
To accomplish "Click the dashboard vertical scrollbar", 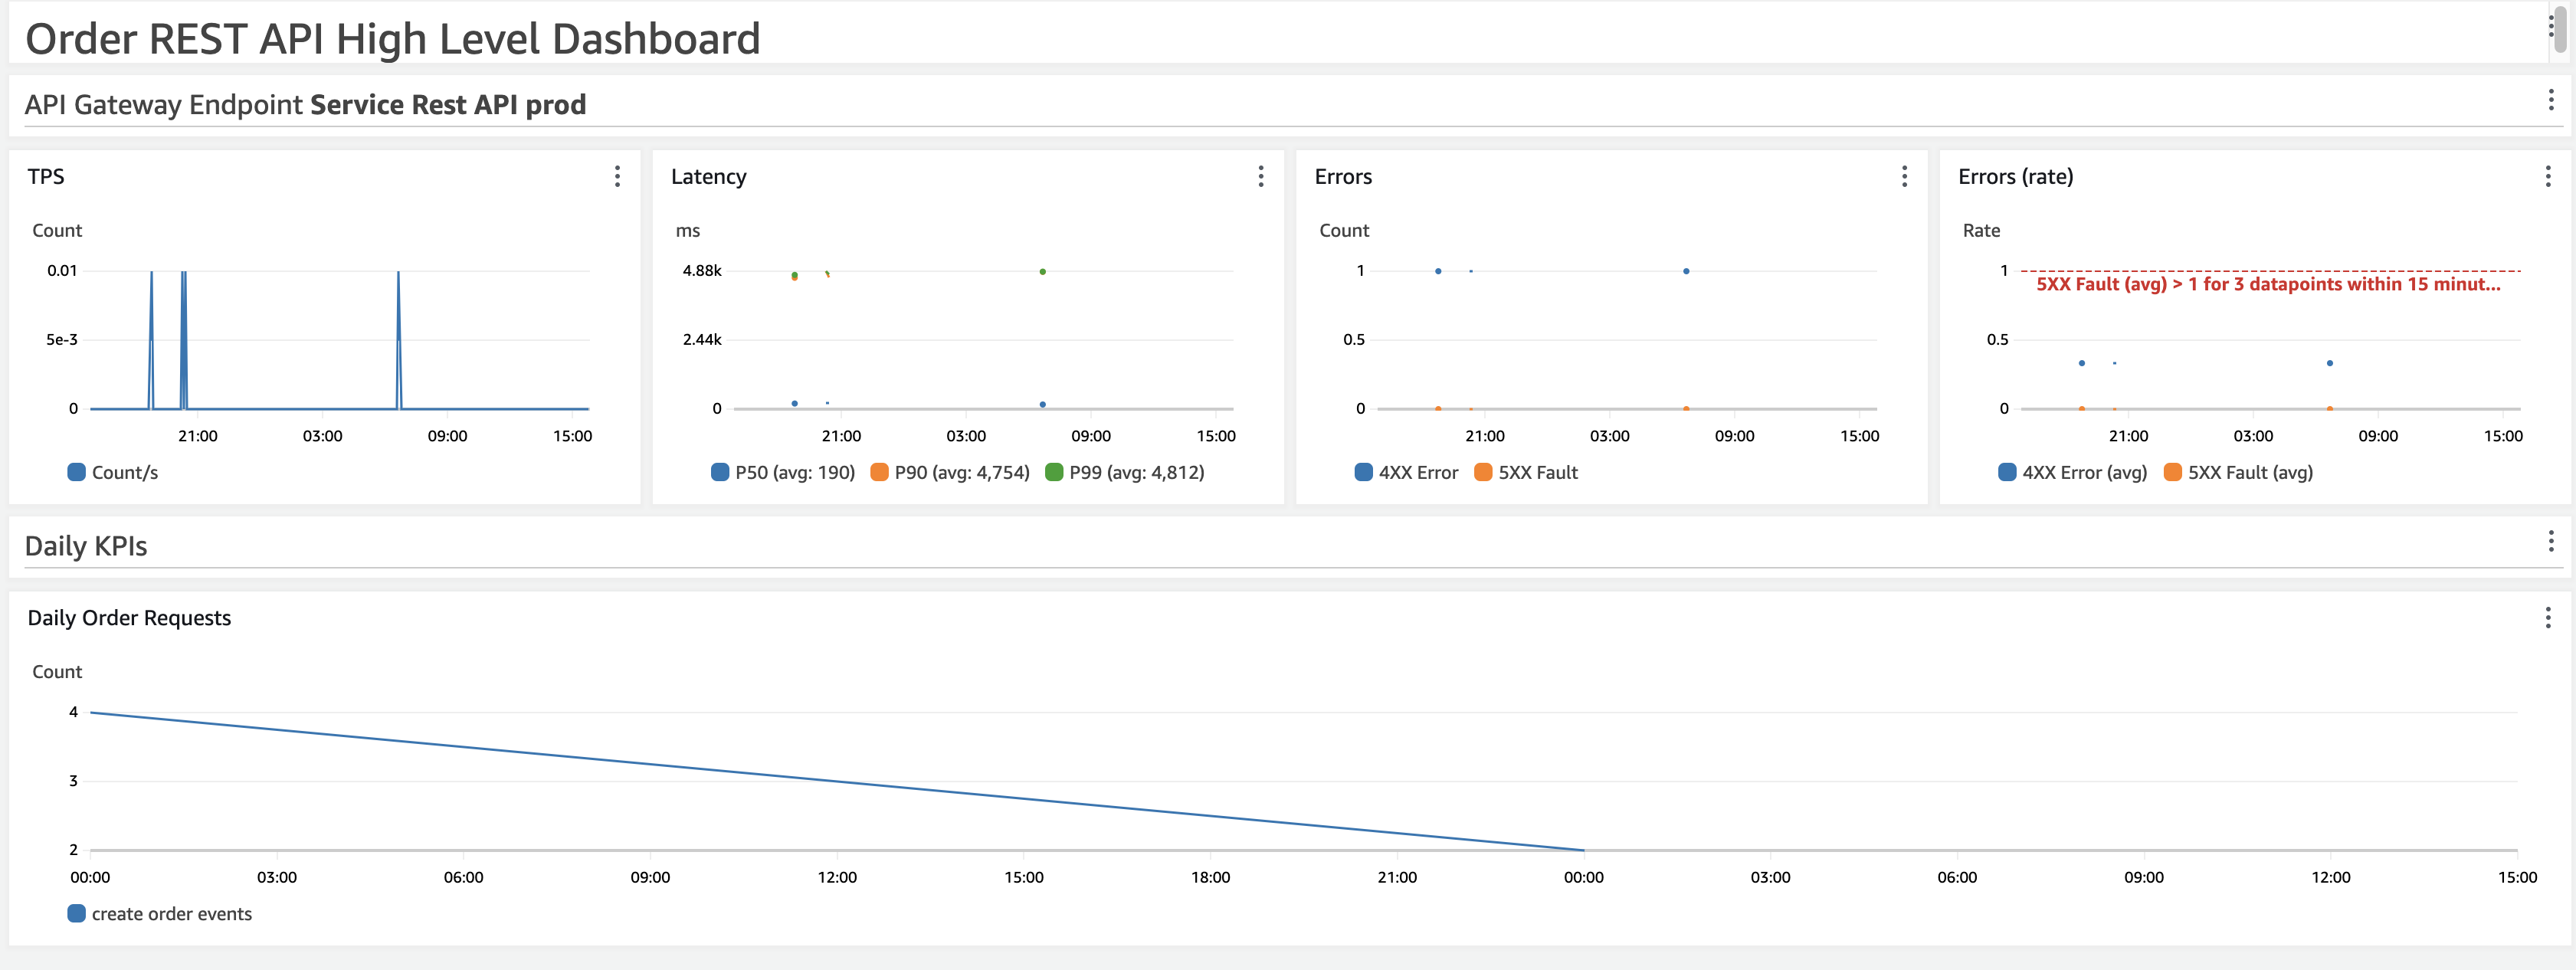I will point(2560,29).
